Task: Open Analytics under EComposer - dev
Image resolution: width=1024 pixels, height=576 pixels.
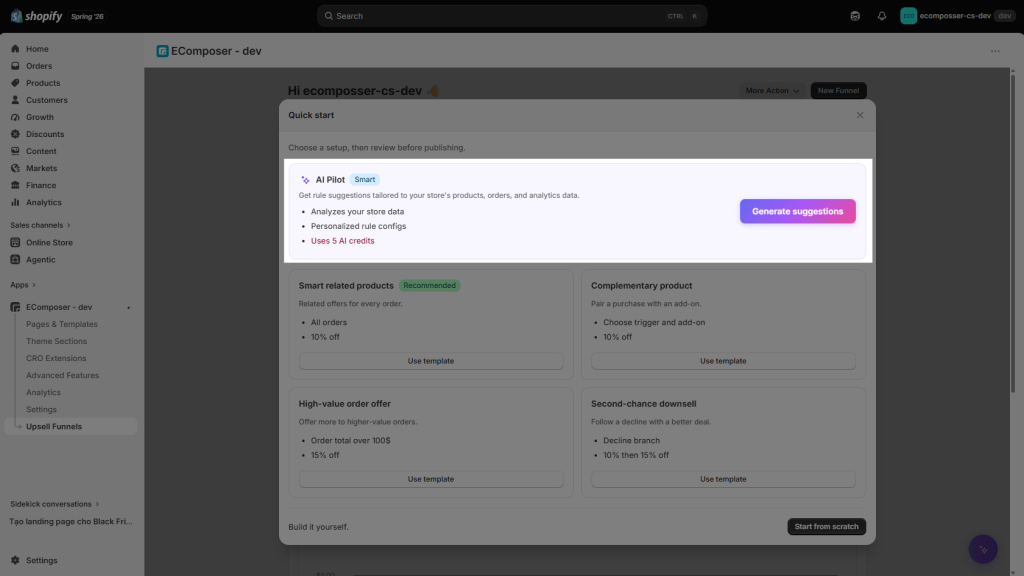Action: click(x=43, y=392)
